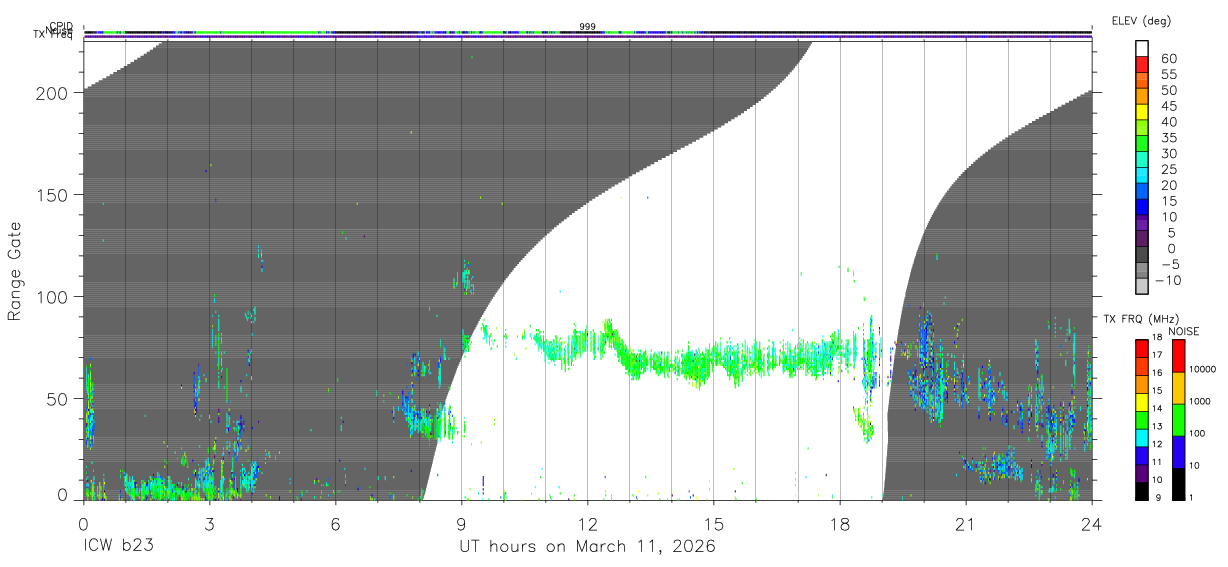1228x567 pixels.
Task: Click the '21' hour tick on the UT axis
Action: click(966, 524)
